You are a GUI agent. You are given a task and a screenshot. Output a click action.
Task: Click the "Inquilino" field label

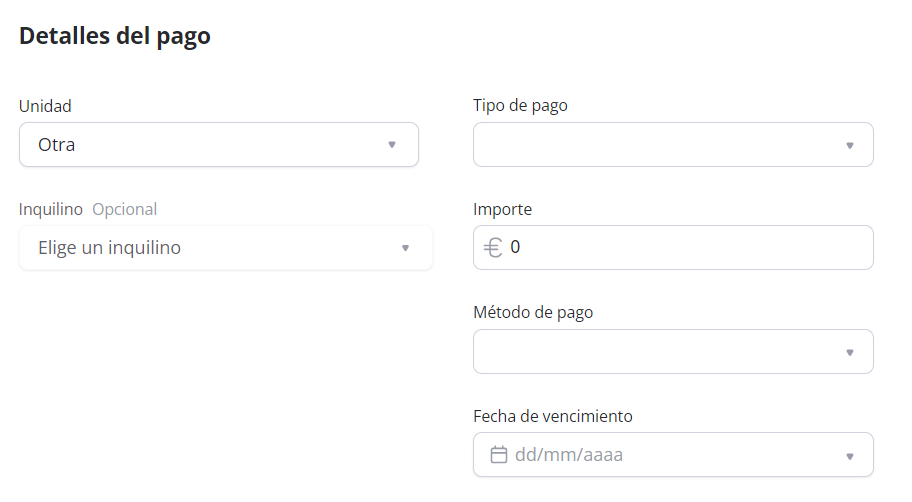(x=51, y=209)
